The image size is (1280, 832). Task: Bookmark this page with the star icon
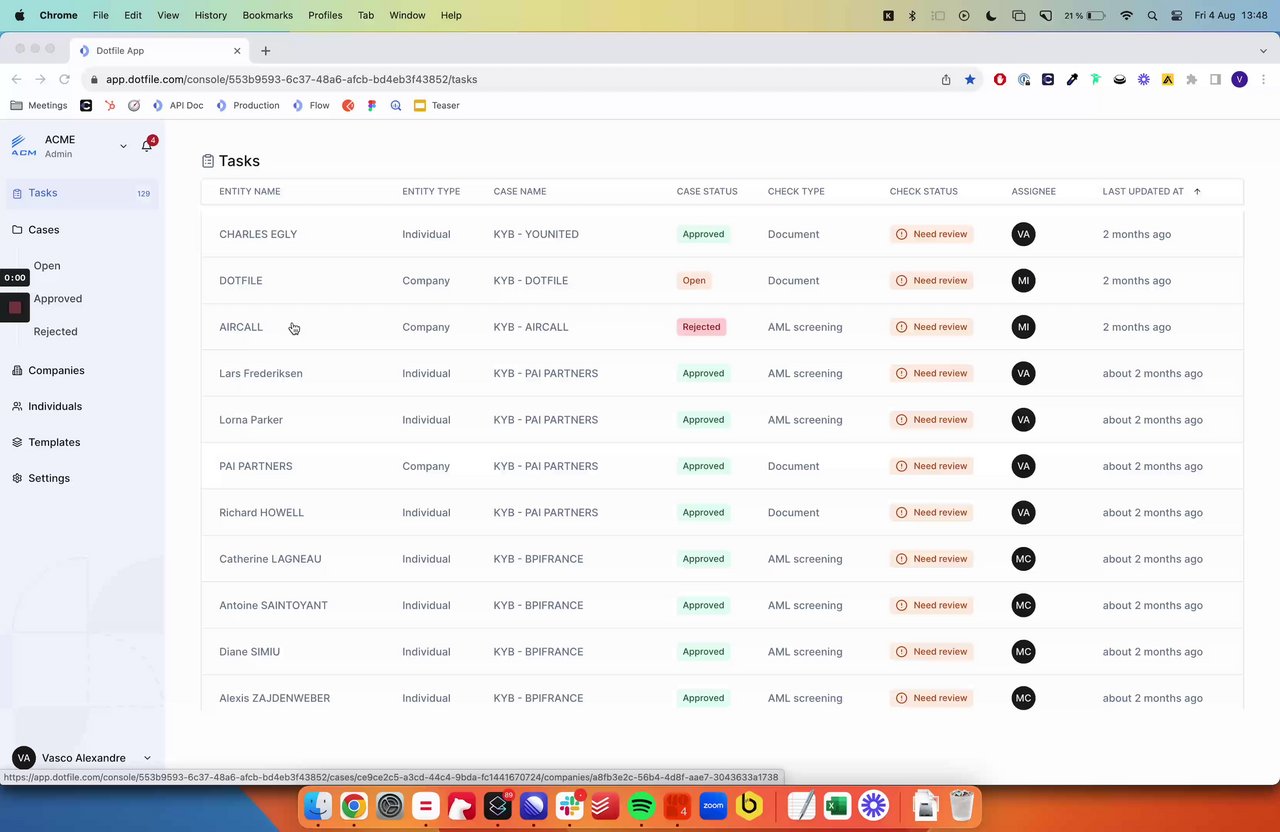coord(970,79)
